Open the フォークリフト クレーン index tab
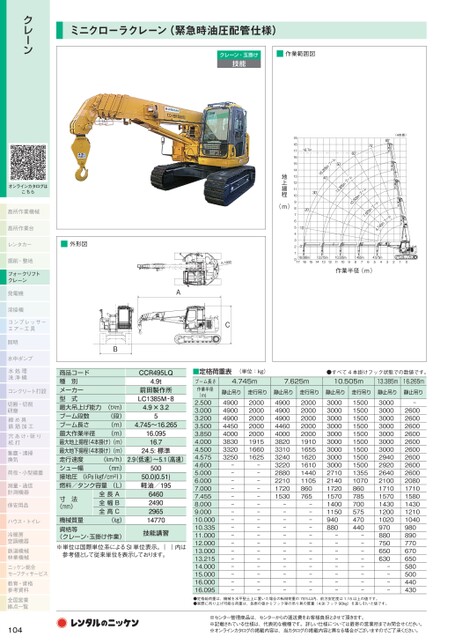 (25, 277)
